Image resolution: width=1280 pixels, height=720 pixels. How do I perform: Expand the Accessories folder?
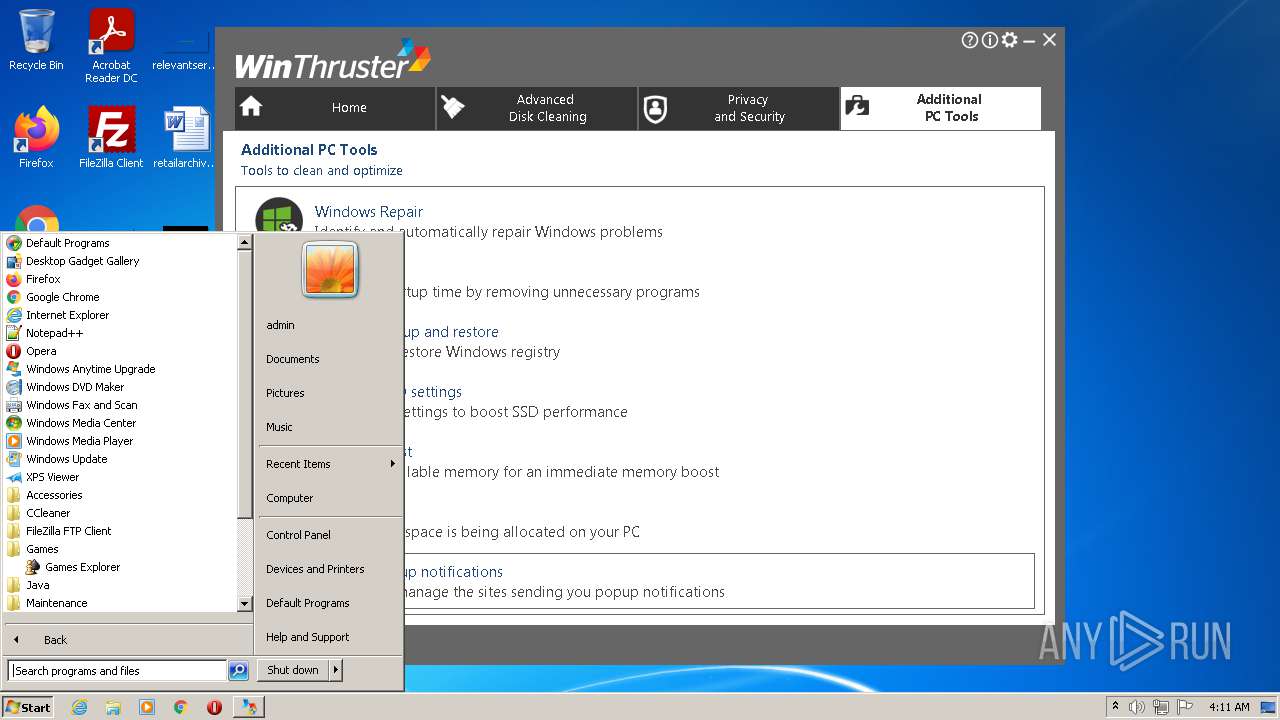pyautogui.click(x=54, y=495)
